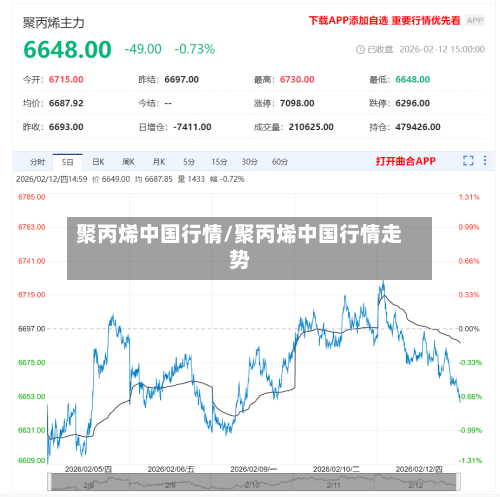Click the 1.31% right axis label
500x497 pixels.
469,197
